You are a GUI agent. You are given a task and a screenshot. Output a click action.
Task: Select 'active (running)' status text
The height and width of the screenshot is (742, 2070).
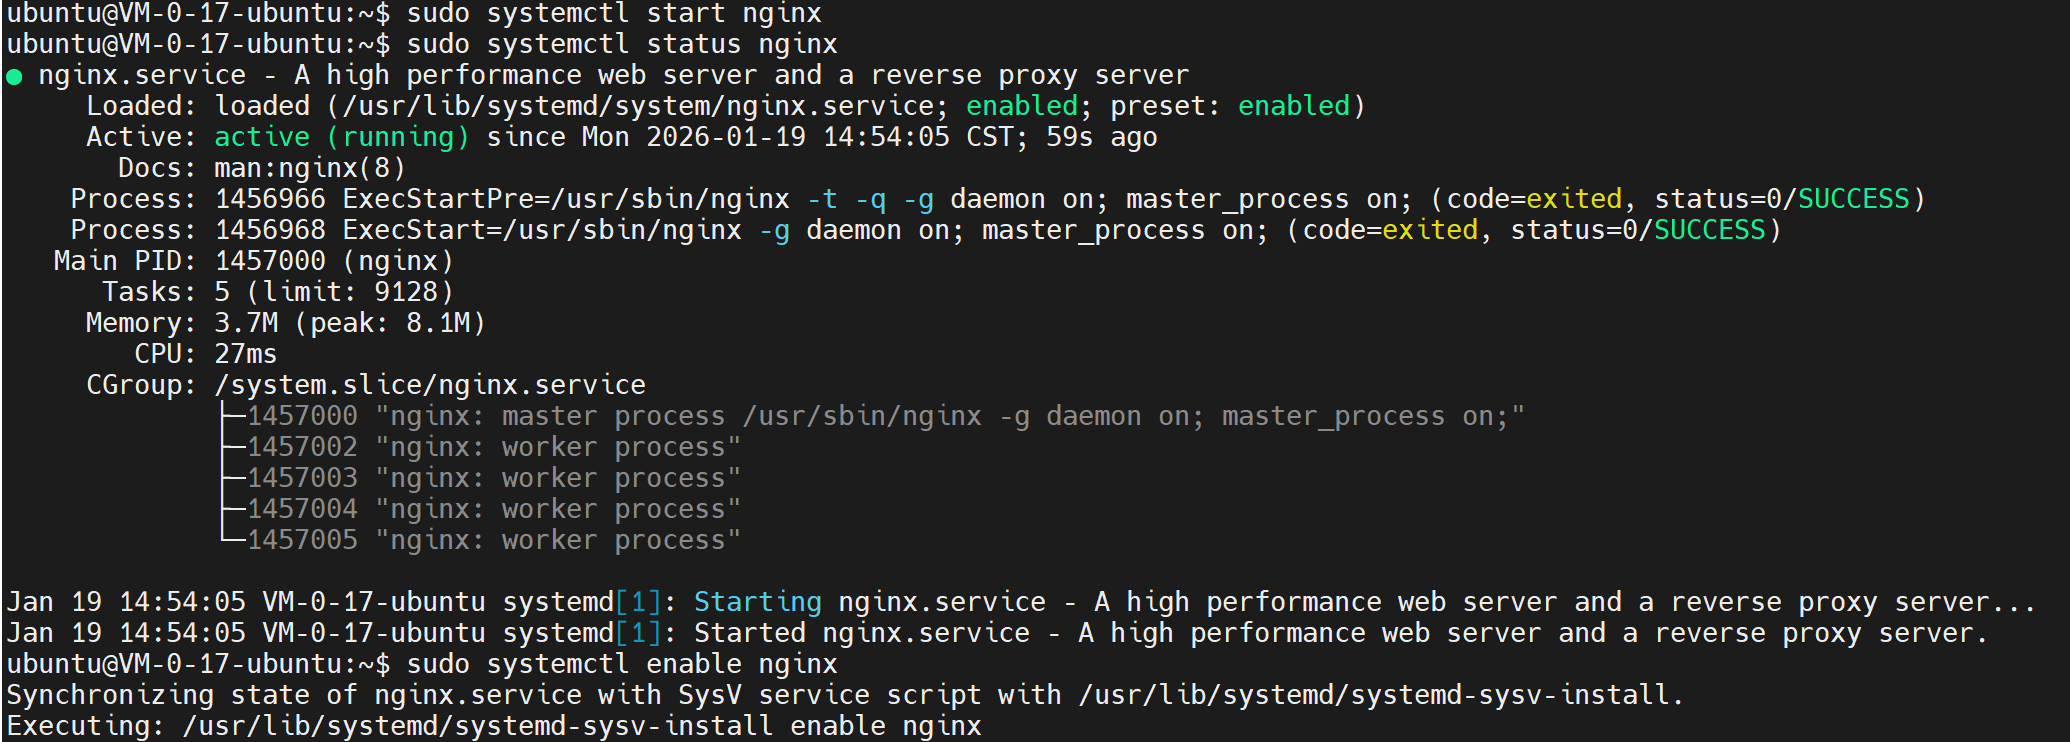342,137
